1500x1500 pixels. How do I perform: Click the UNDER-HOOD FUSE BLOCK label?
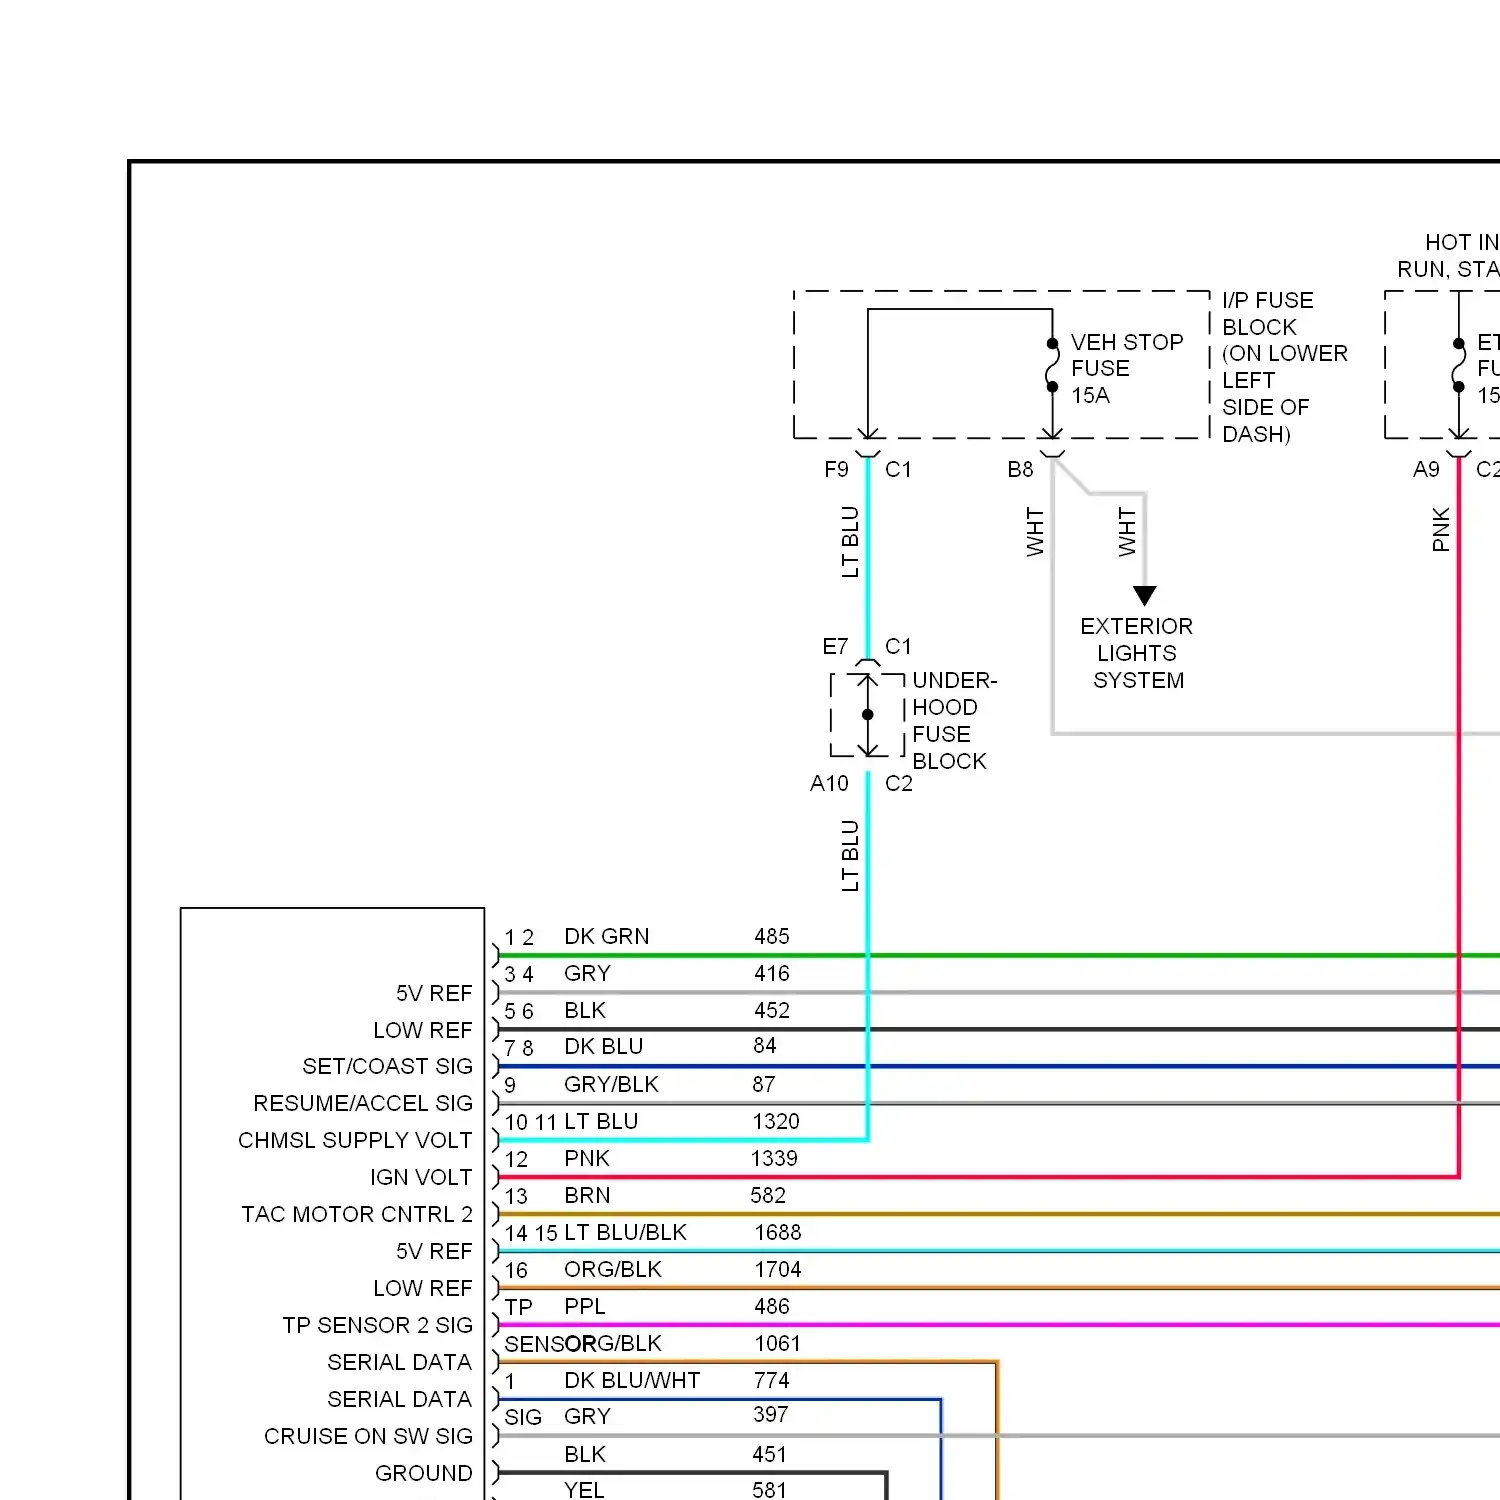[x=954, y=721]
